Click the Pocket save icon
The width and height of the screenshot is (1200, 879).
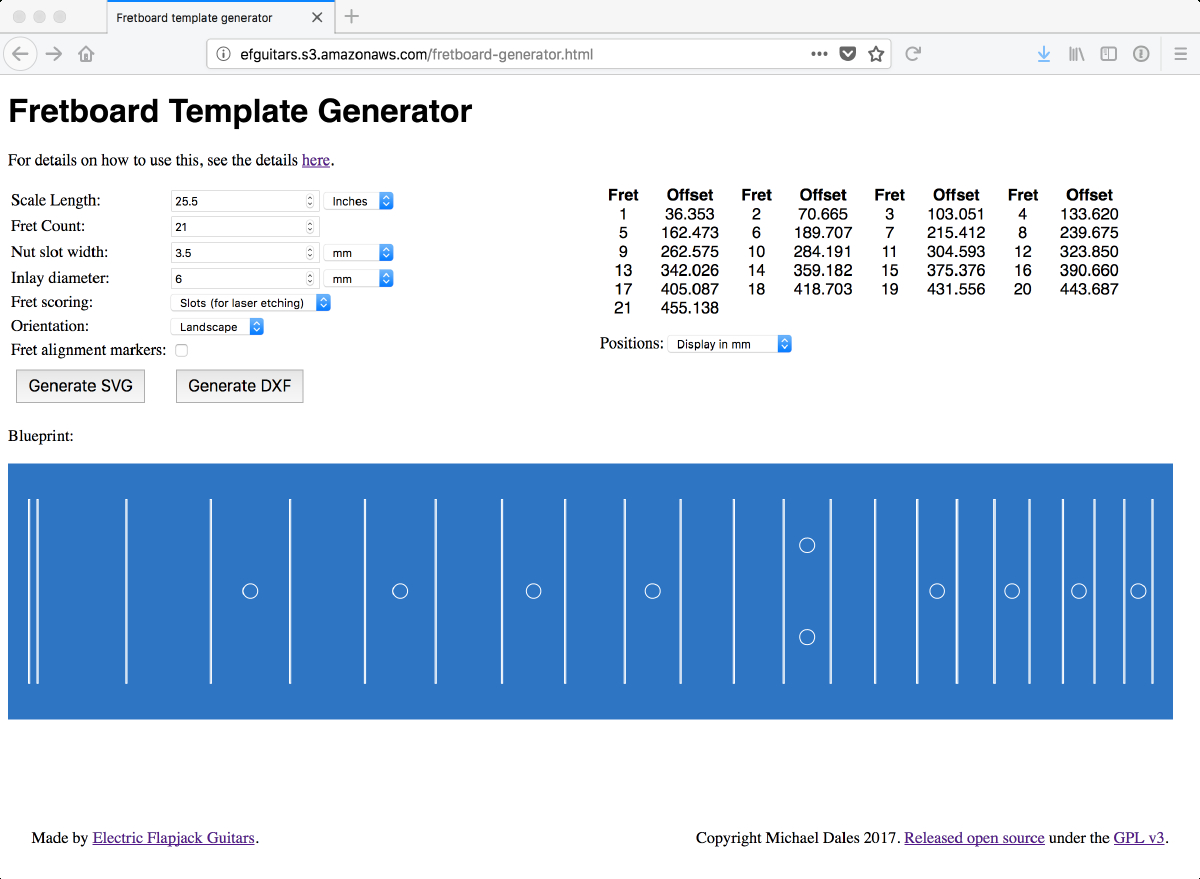point(847,54)
